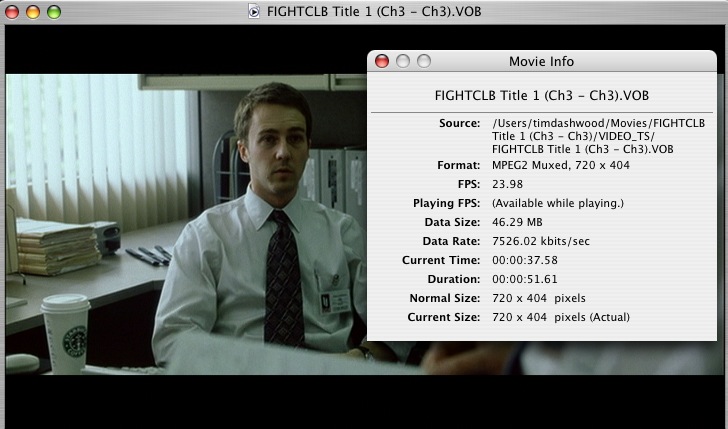The width and height of the screenshot is (728, 429).
Task: Select the Data Rate value 7526.02 kbits/sec
Action: click(540, 241)
